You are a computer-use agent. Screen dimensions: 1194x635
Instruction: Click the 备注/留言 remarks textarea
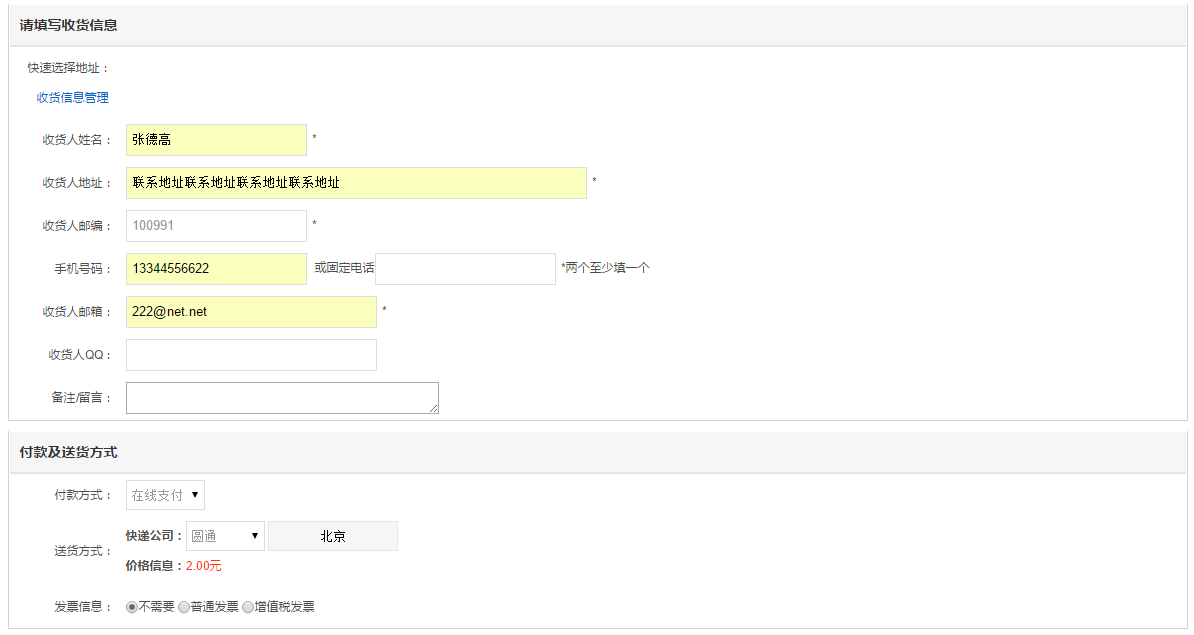tap(283, 398)
